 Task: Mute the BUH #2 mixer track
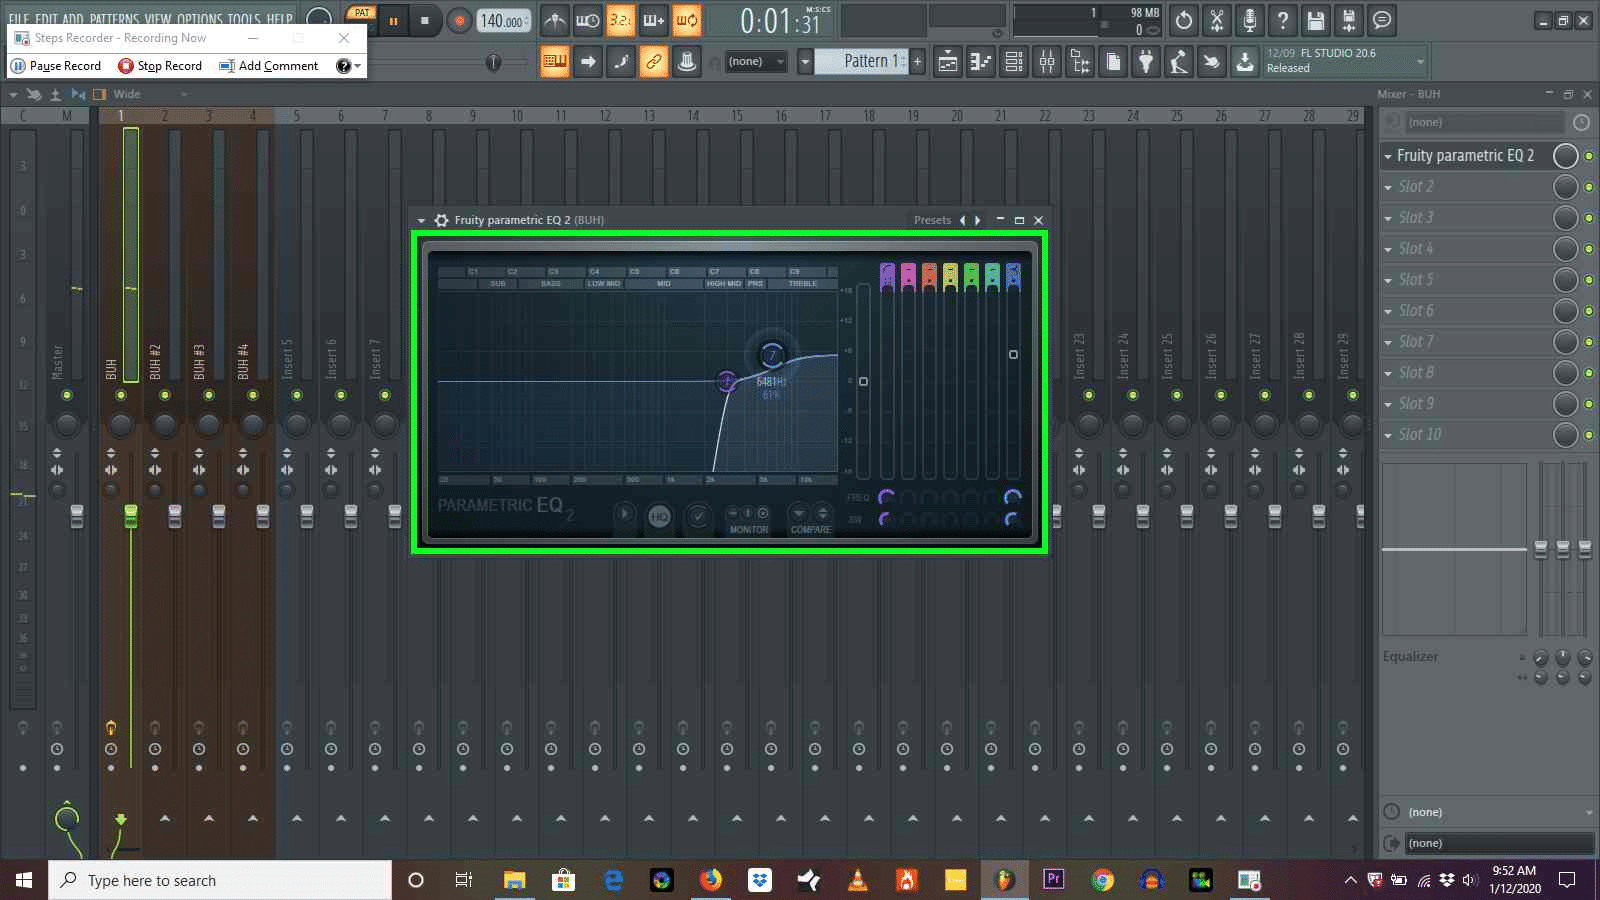coord(165,395)
